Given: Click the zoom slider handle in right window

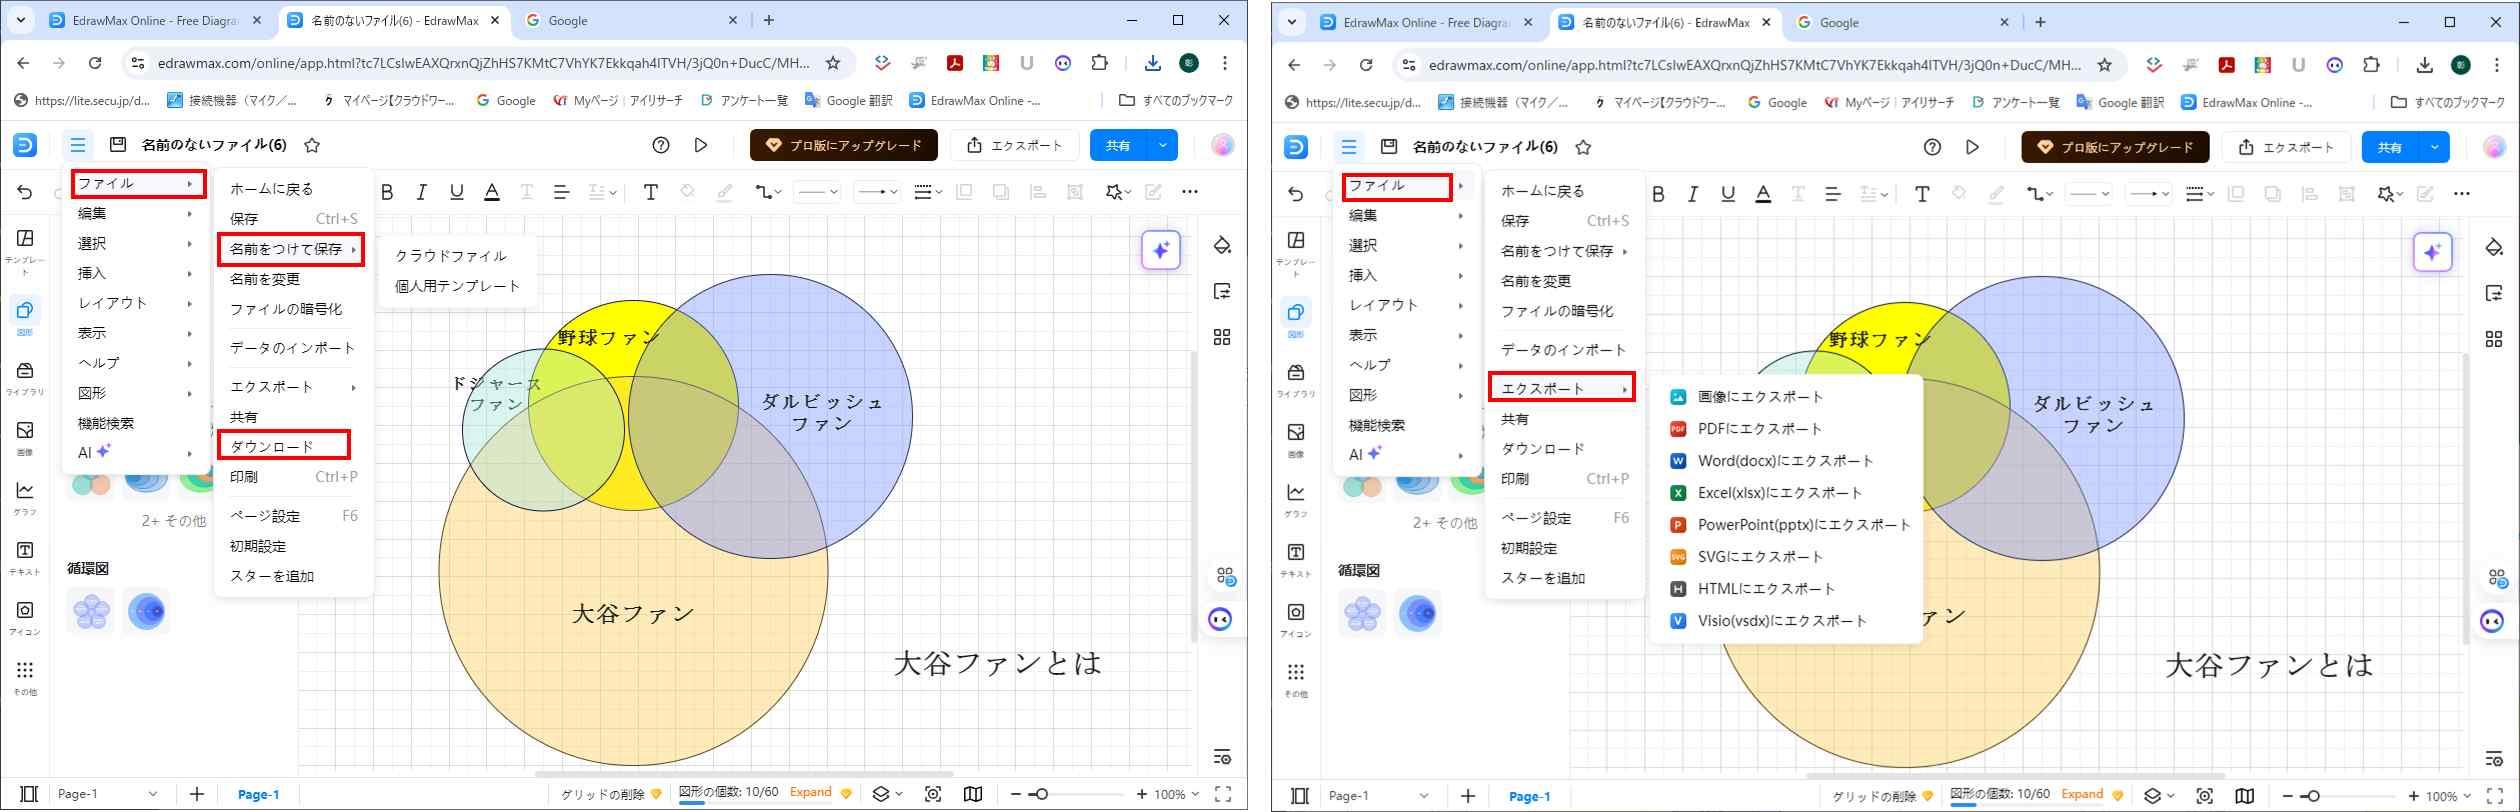Looking at the screenshot, I should pos(2313,796).
